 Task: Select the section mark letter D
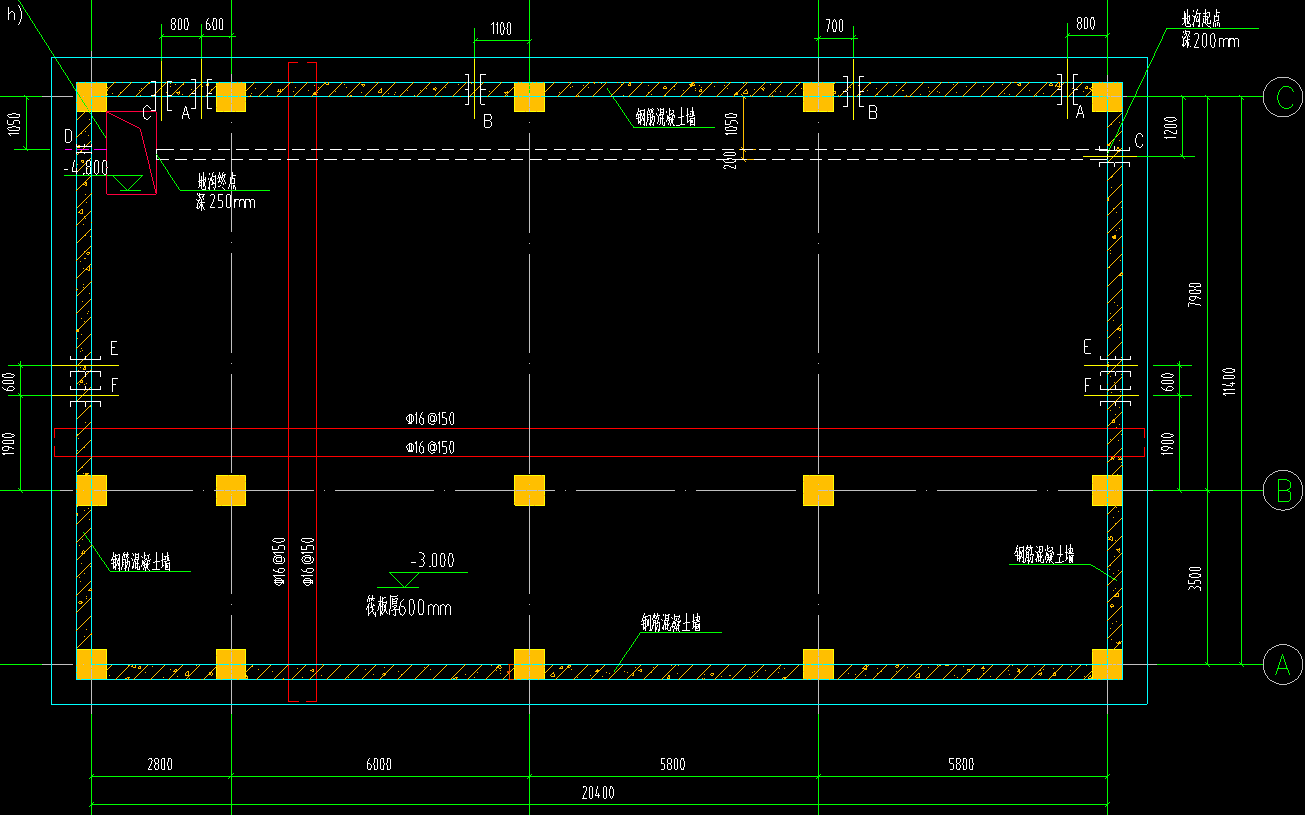68,135
